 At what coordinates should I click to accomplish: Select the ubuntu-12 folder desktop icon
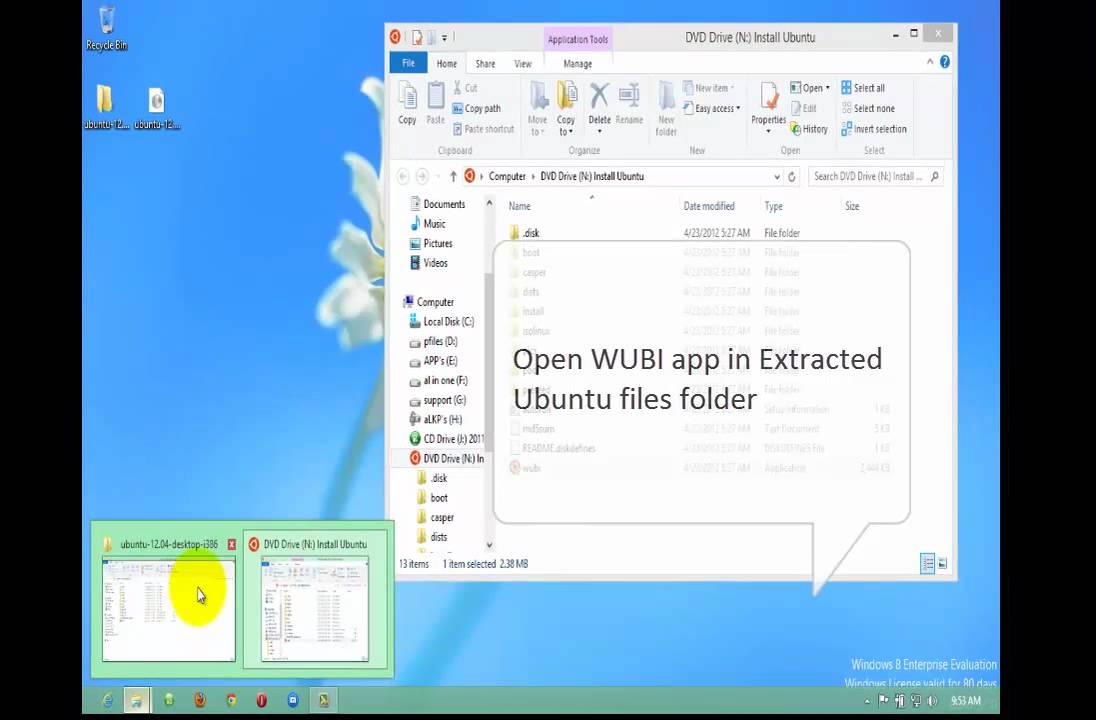(105, 107)
